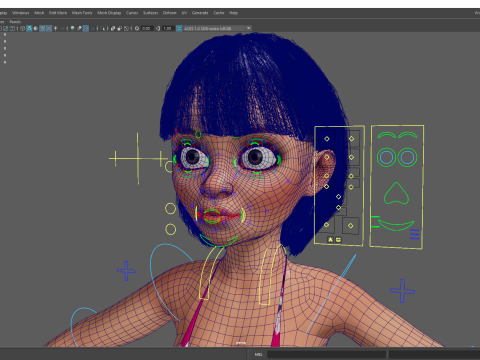
Task: Select the green smile mouth control curve
Action: point(396,225)
